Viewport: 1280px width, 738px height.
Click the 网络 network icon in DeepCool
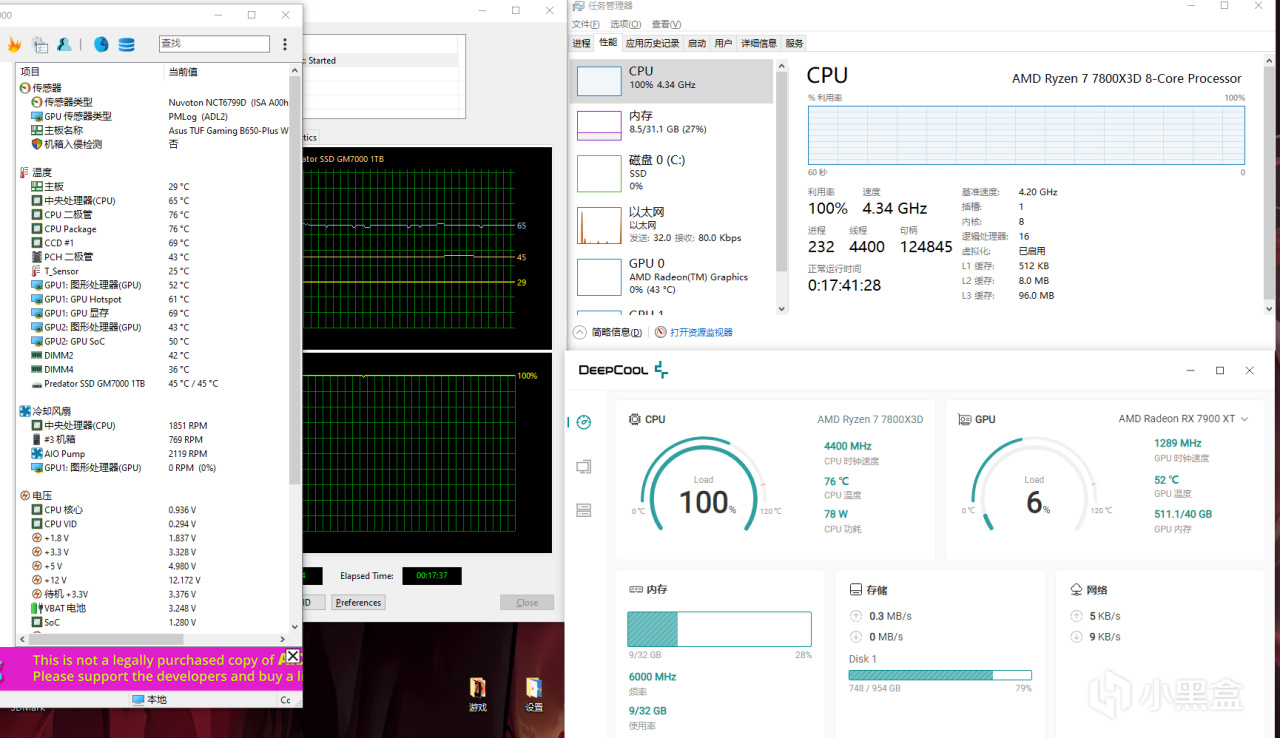[x=1076, y=590]
